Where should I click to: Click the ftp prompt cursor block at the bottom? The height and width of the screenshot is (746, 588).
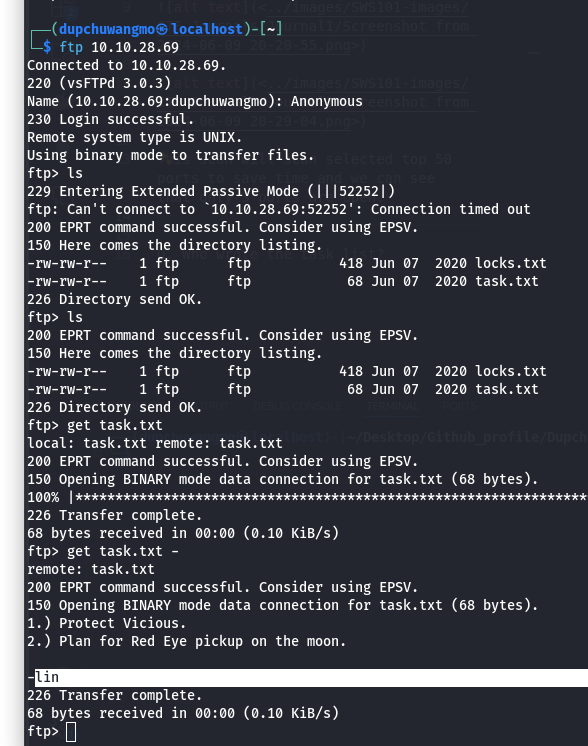click(x=71, y=732)
